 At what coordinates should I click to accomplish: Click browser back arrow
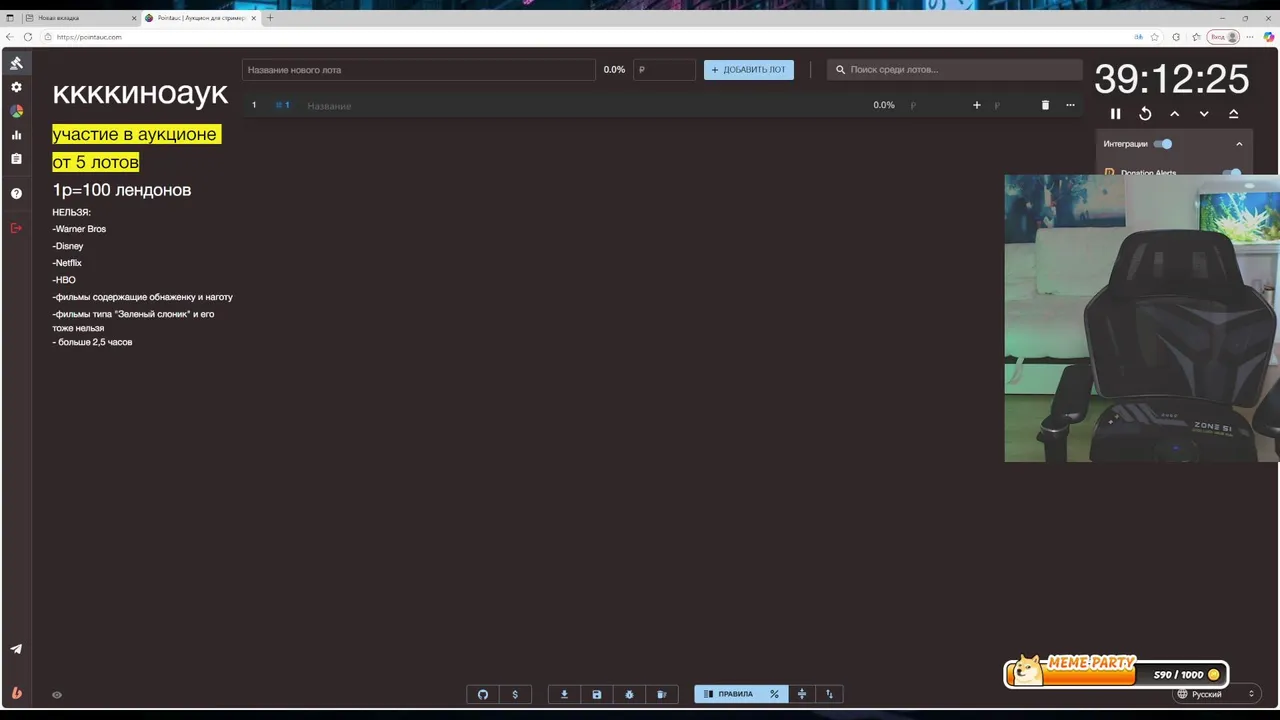pyautogui.click(x=10, y=37)
